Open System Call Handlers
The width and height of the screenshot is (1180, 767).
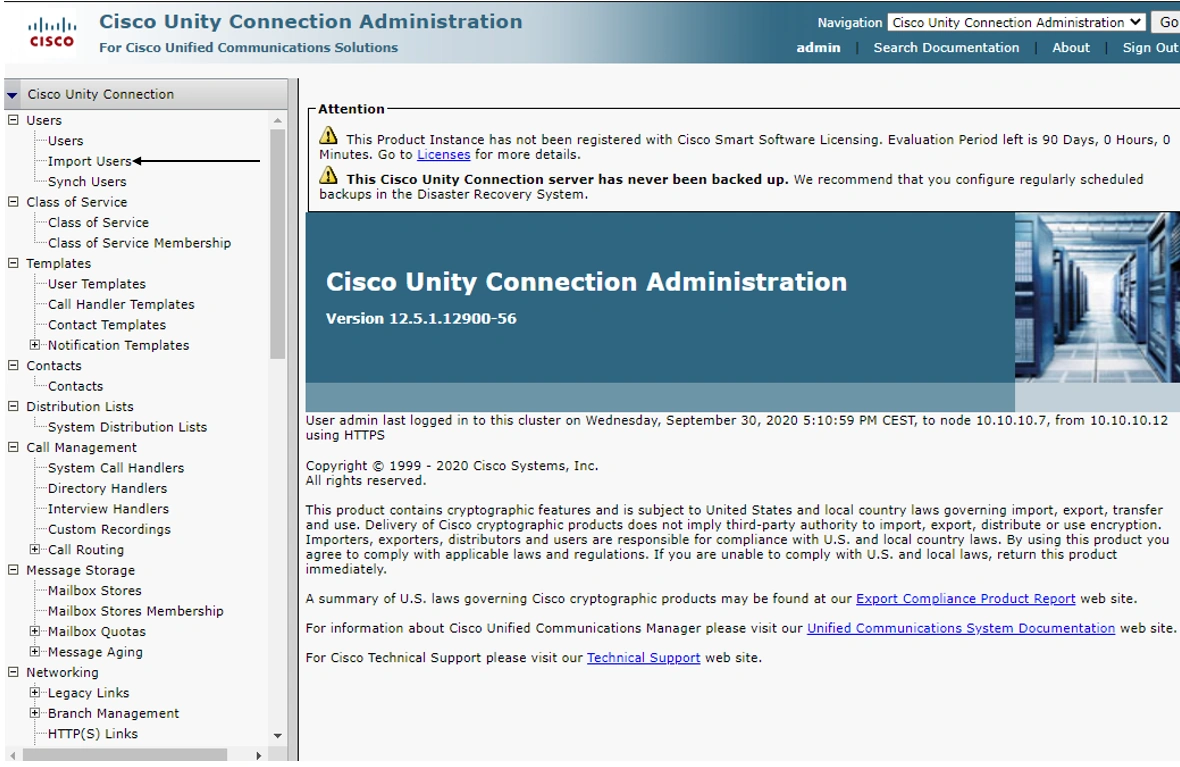[116, 467]
